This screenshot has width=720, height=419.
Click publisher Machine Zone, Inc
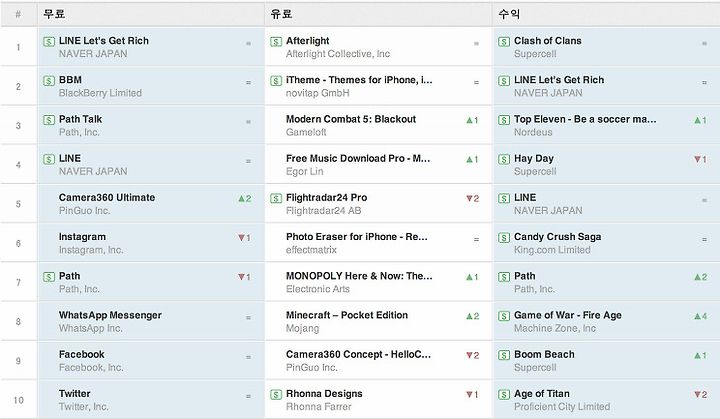click(555, 328)
